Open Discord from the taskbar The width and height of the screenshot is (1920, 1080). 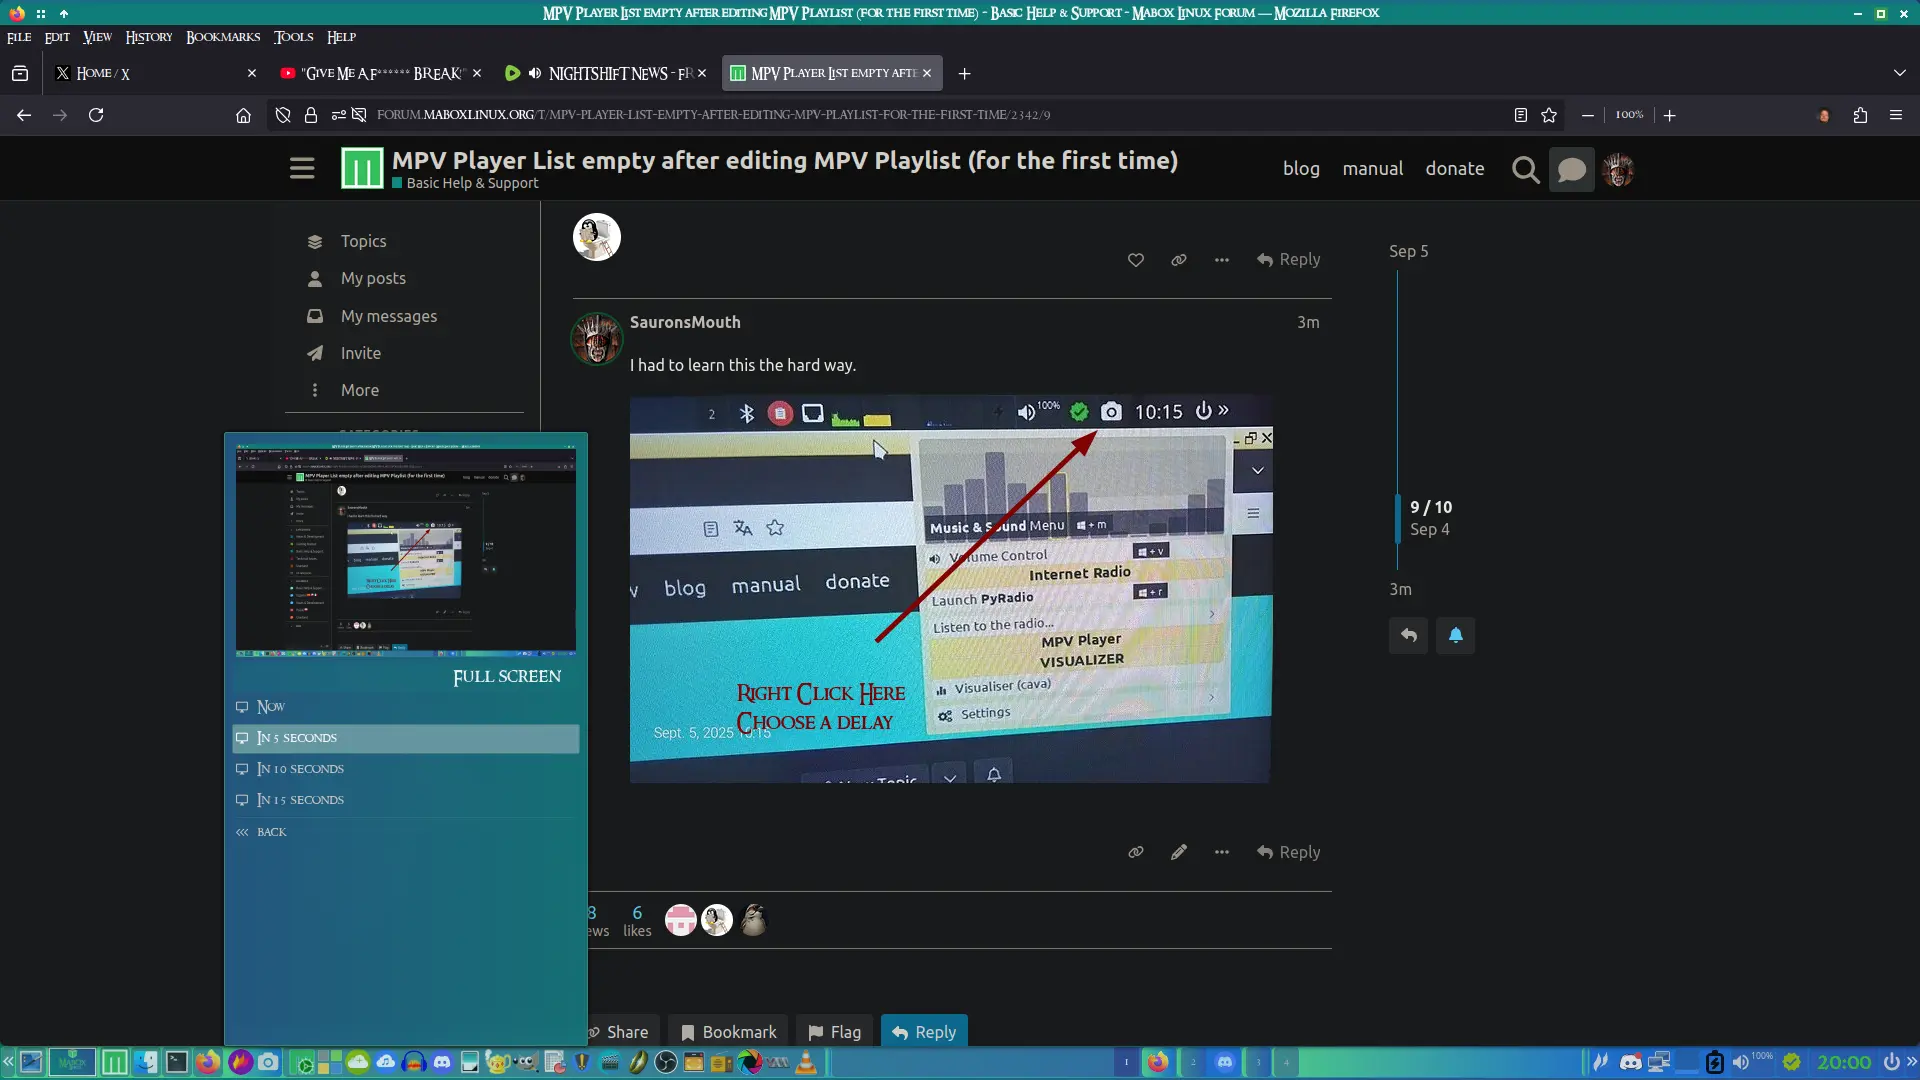pyautogui.click(x=442, y=1062)
